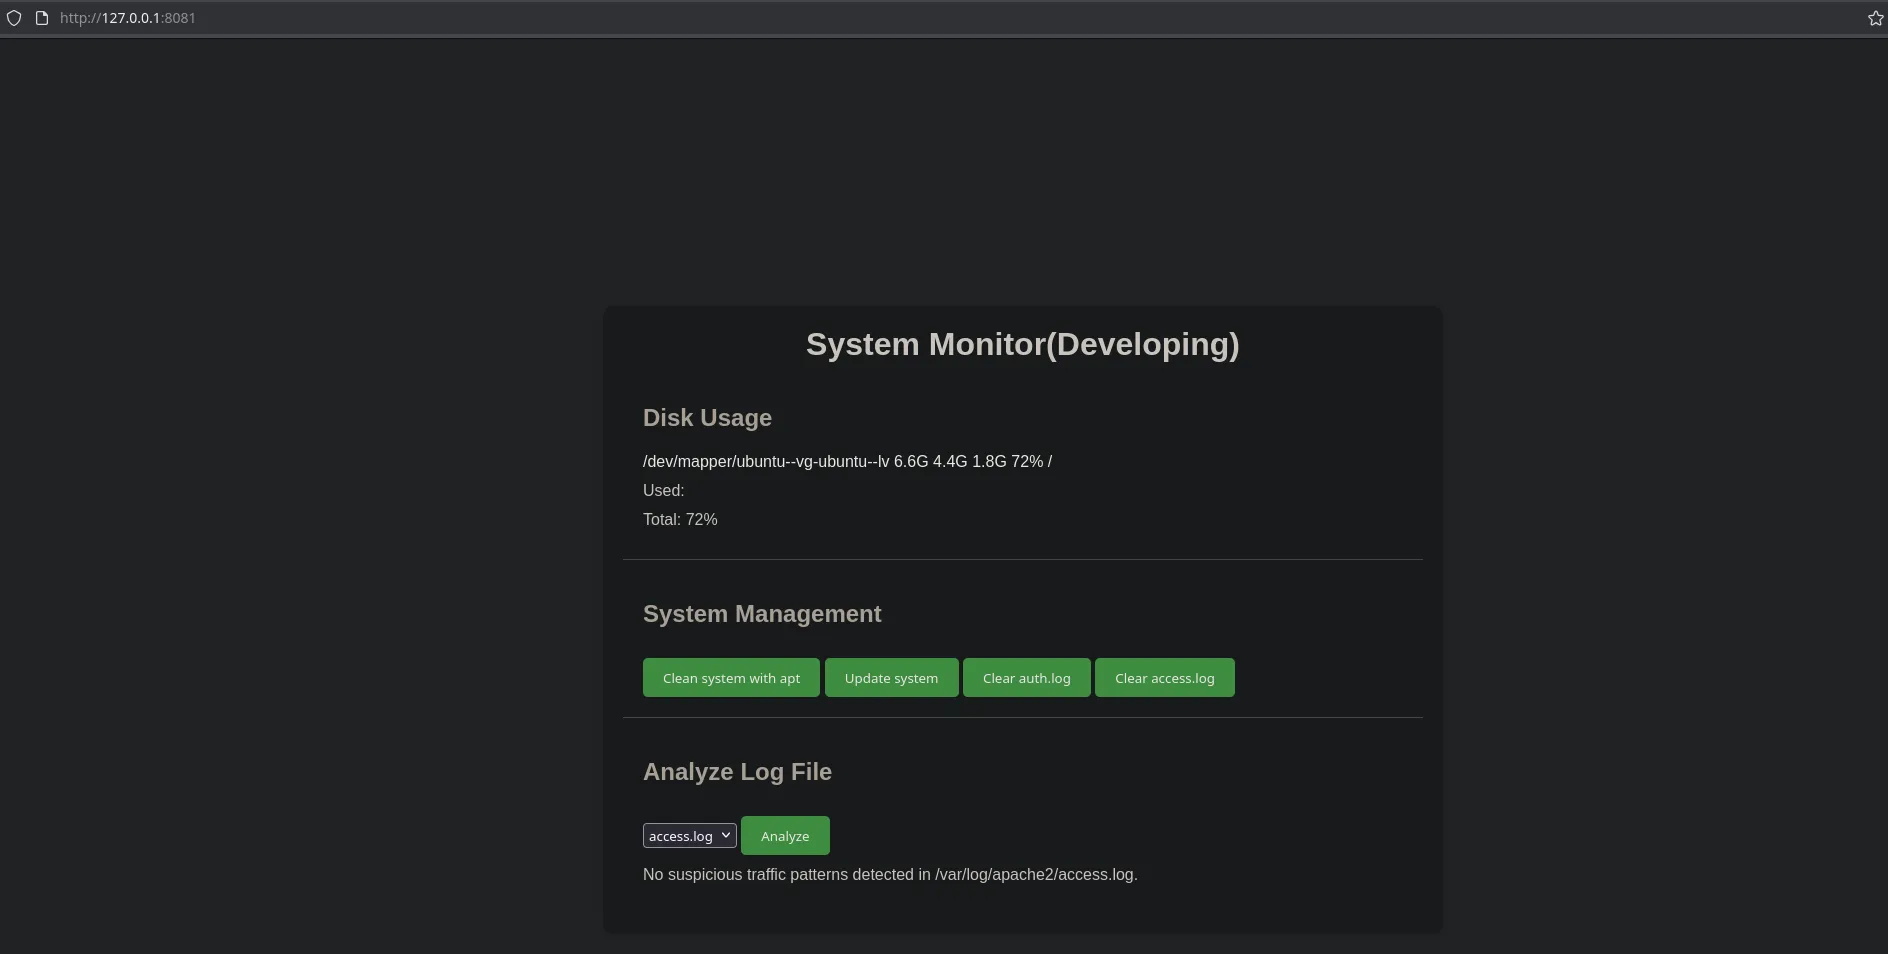Click the page info icon beside URL
This screenshot has width=1888, height=954.
(42, 18)
